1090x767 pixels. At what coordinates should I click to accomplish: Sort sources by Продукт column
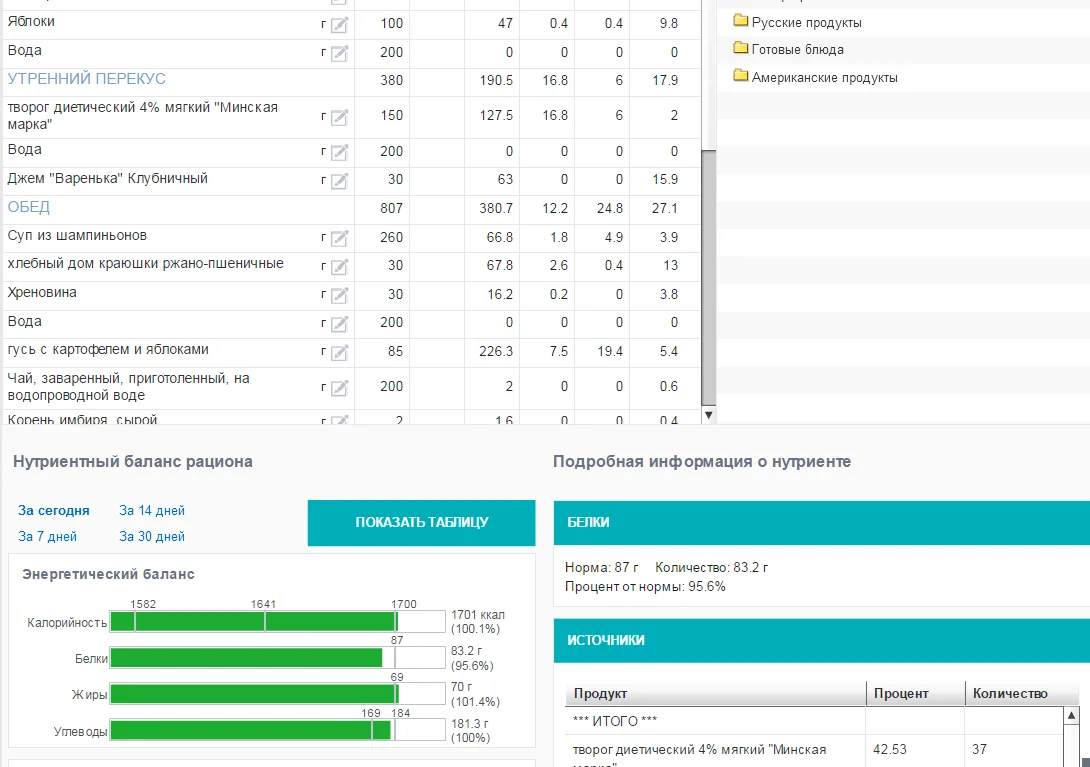pyautogui.click(x=716, y=693)
